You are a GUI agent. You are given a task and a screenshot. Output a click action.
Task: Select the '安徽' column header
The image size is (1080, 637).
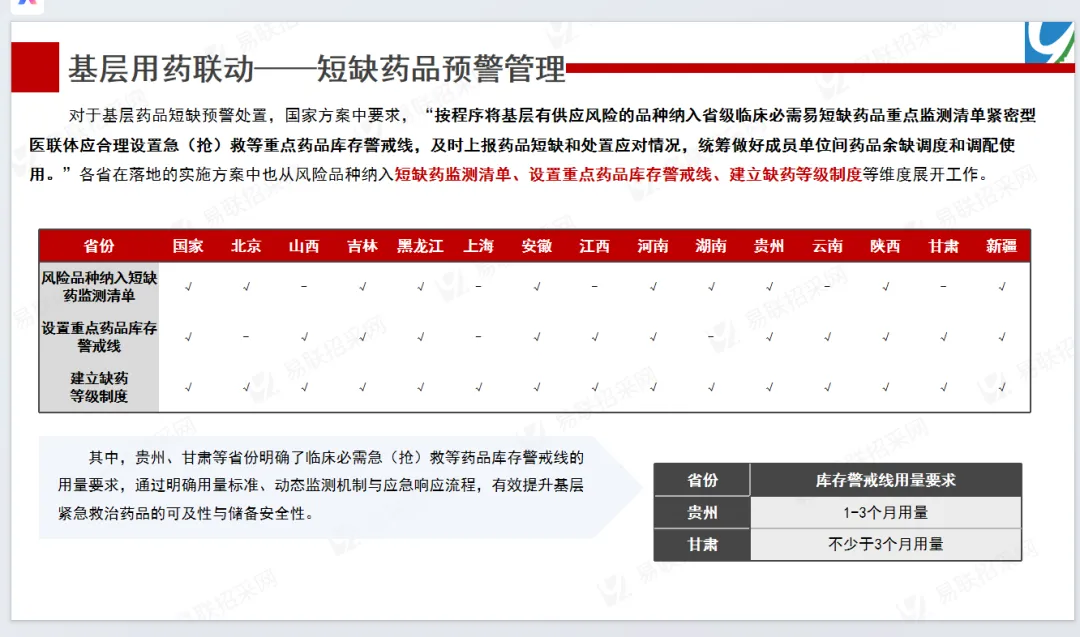537,246
